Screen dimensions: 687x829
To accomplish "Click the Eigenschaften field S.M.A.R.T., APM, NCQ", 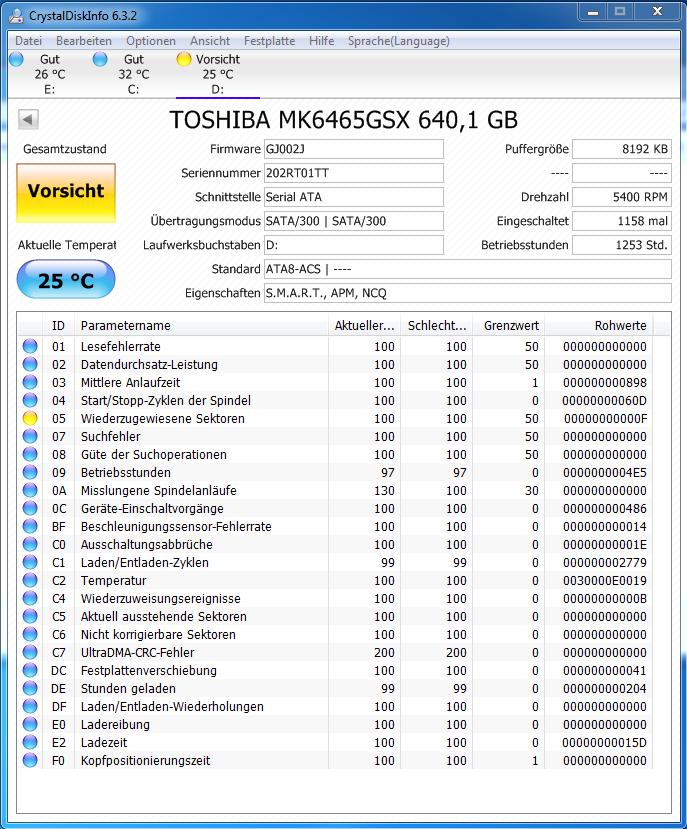I will pos(468,293).
